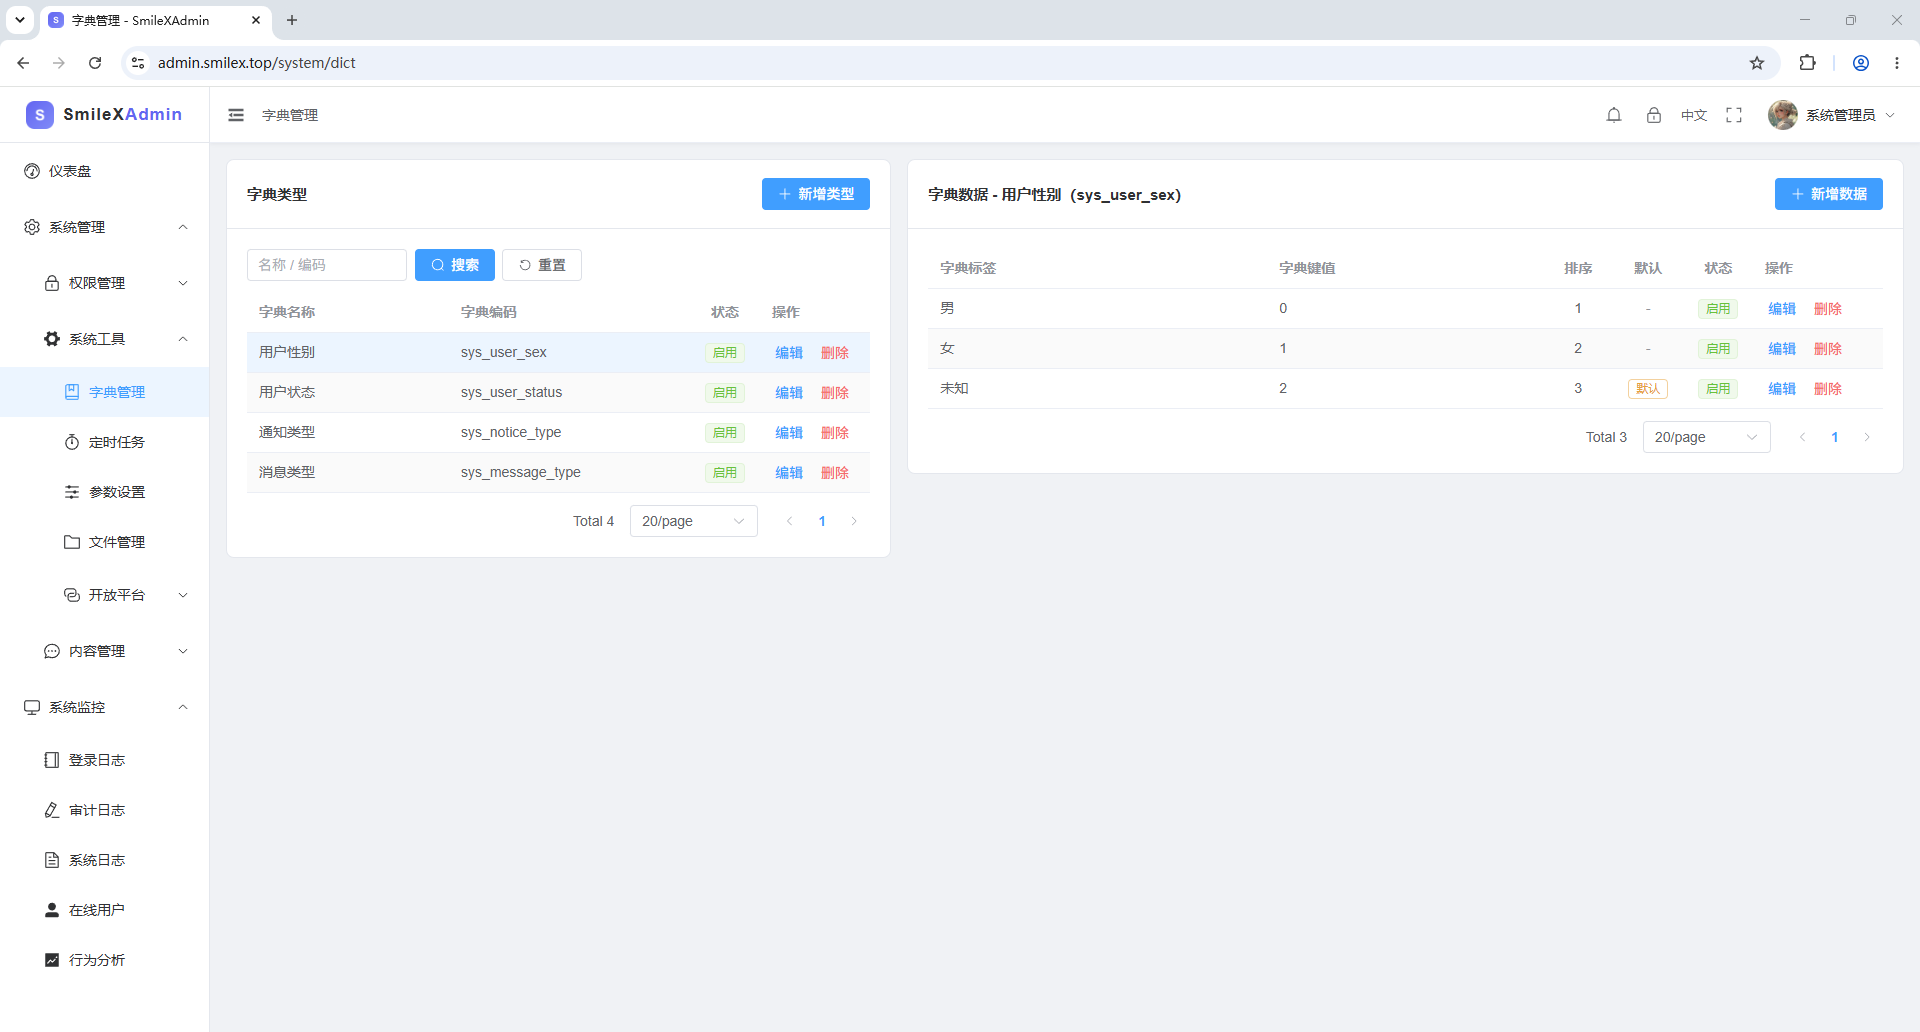Image resolution: width=1920 pixels, height=1032 pixels.
Task: Collapse the 系统管理 menu group
Action: pos(104,227)
